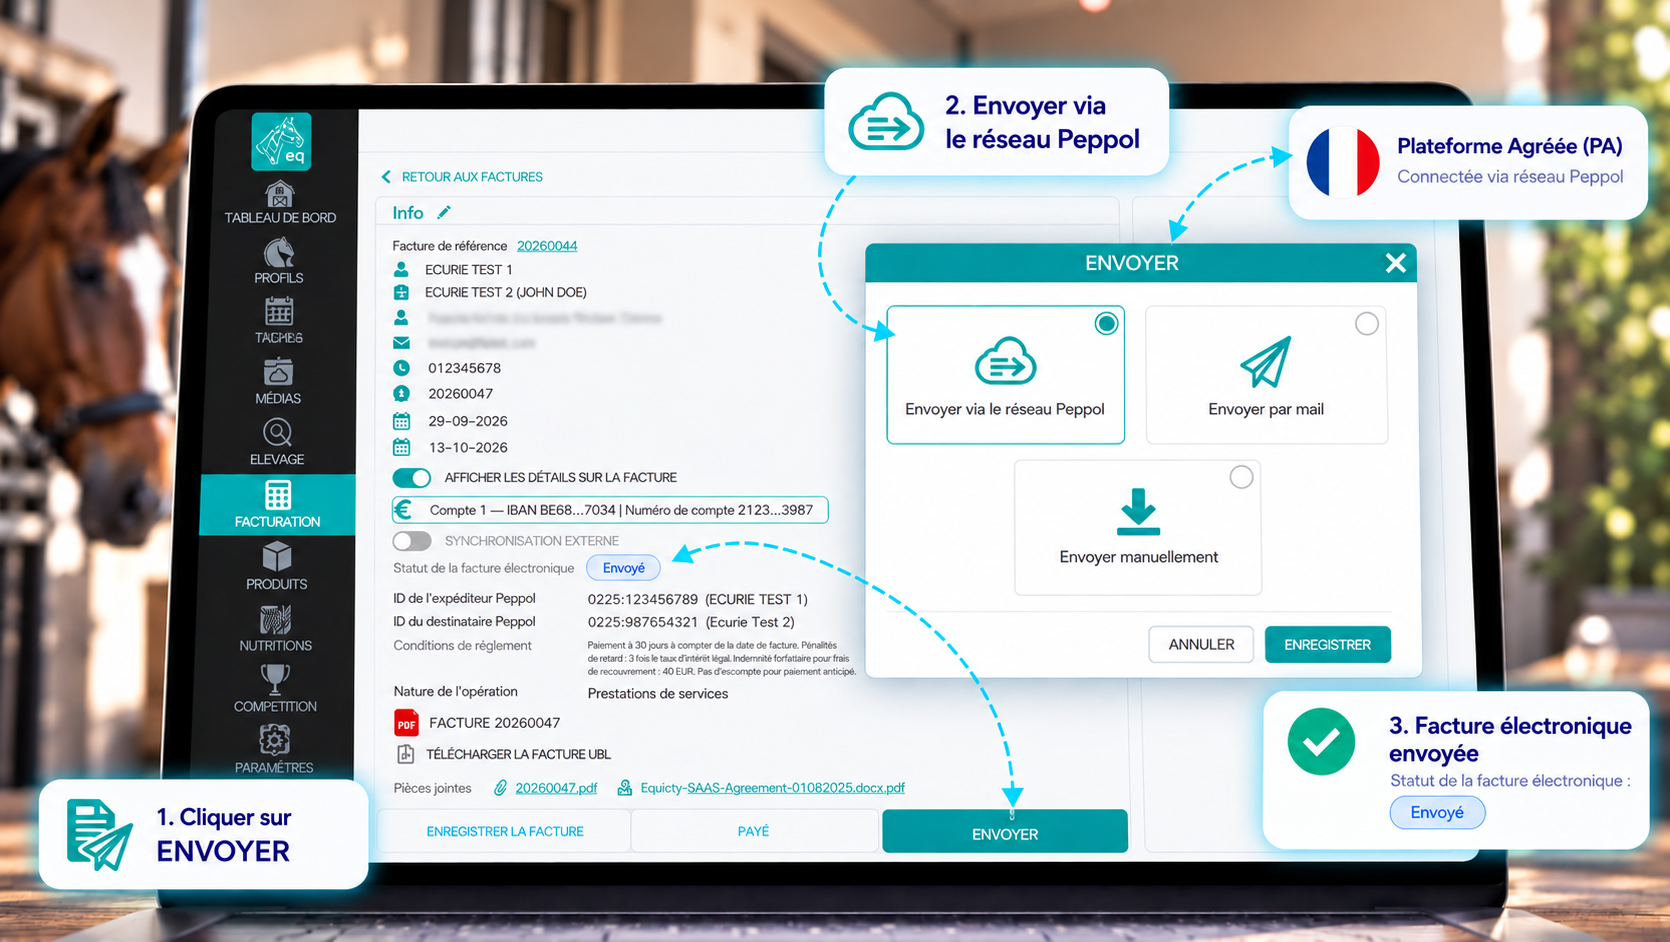Click the PDF icon for Facture 20260047
Viewport: 1670px width, 942px height.
point(406,722)
